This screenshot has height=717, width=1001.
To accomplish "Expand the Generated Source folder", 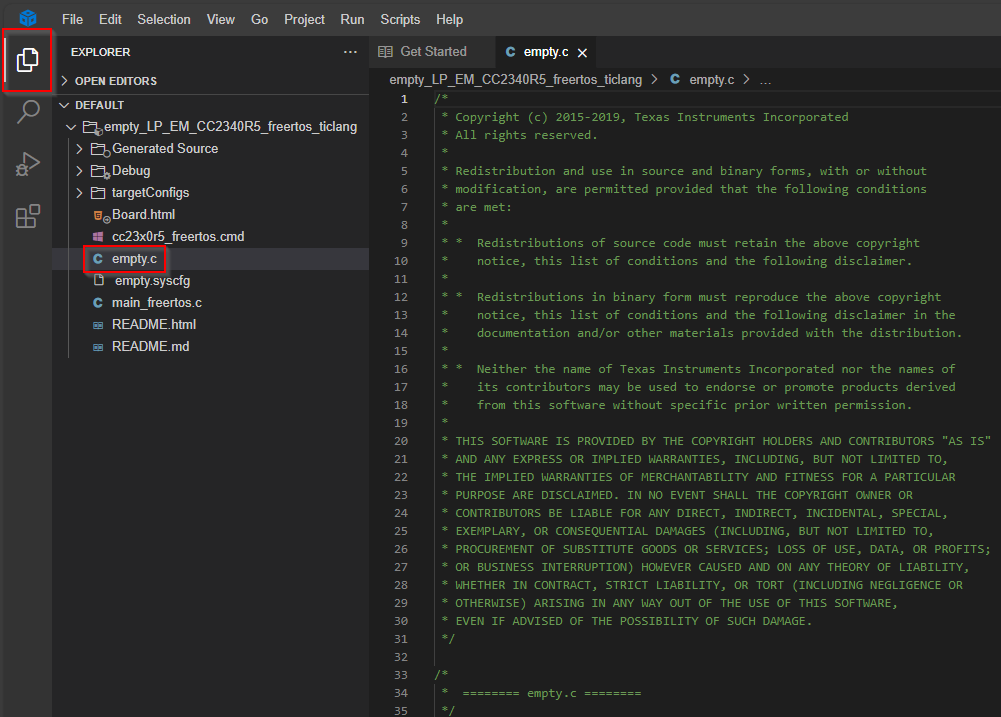I will coord(164,149).
